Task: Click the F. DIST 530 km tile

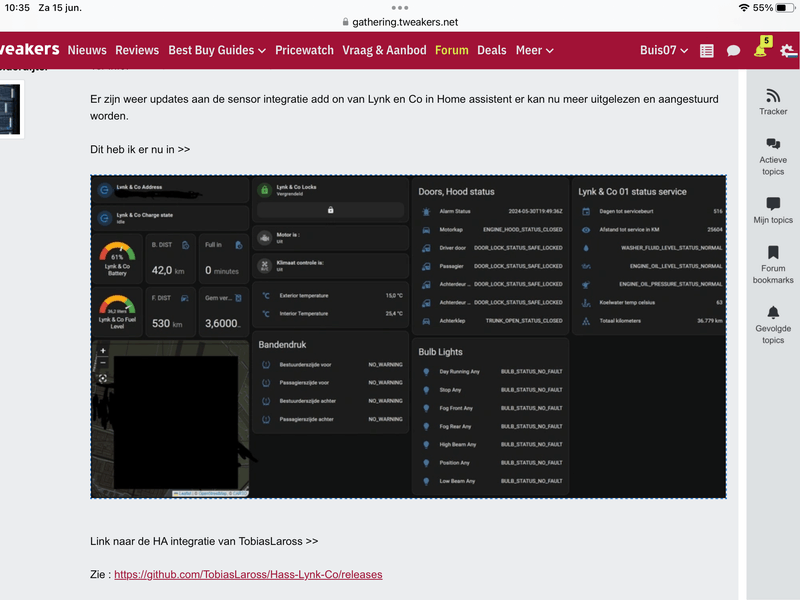Action: pyautogui.click(x=170, y=312)
